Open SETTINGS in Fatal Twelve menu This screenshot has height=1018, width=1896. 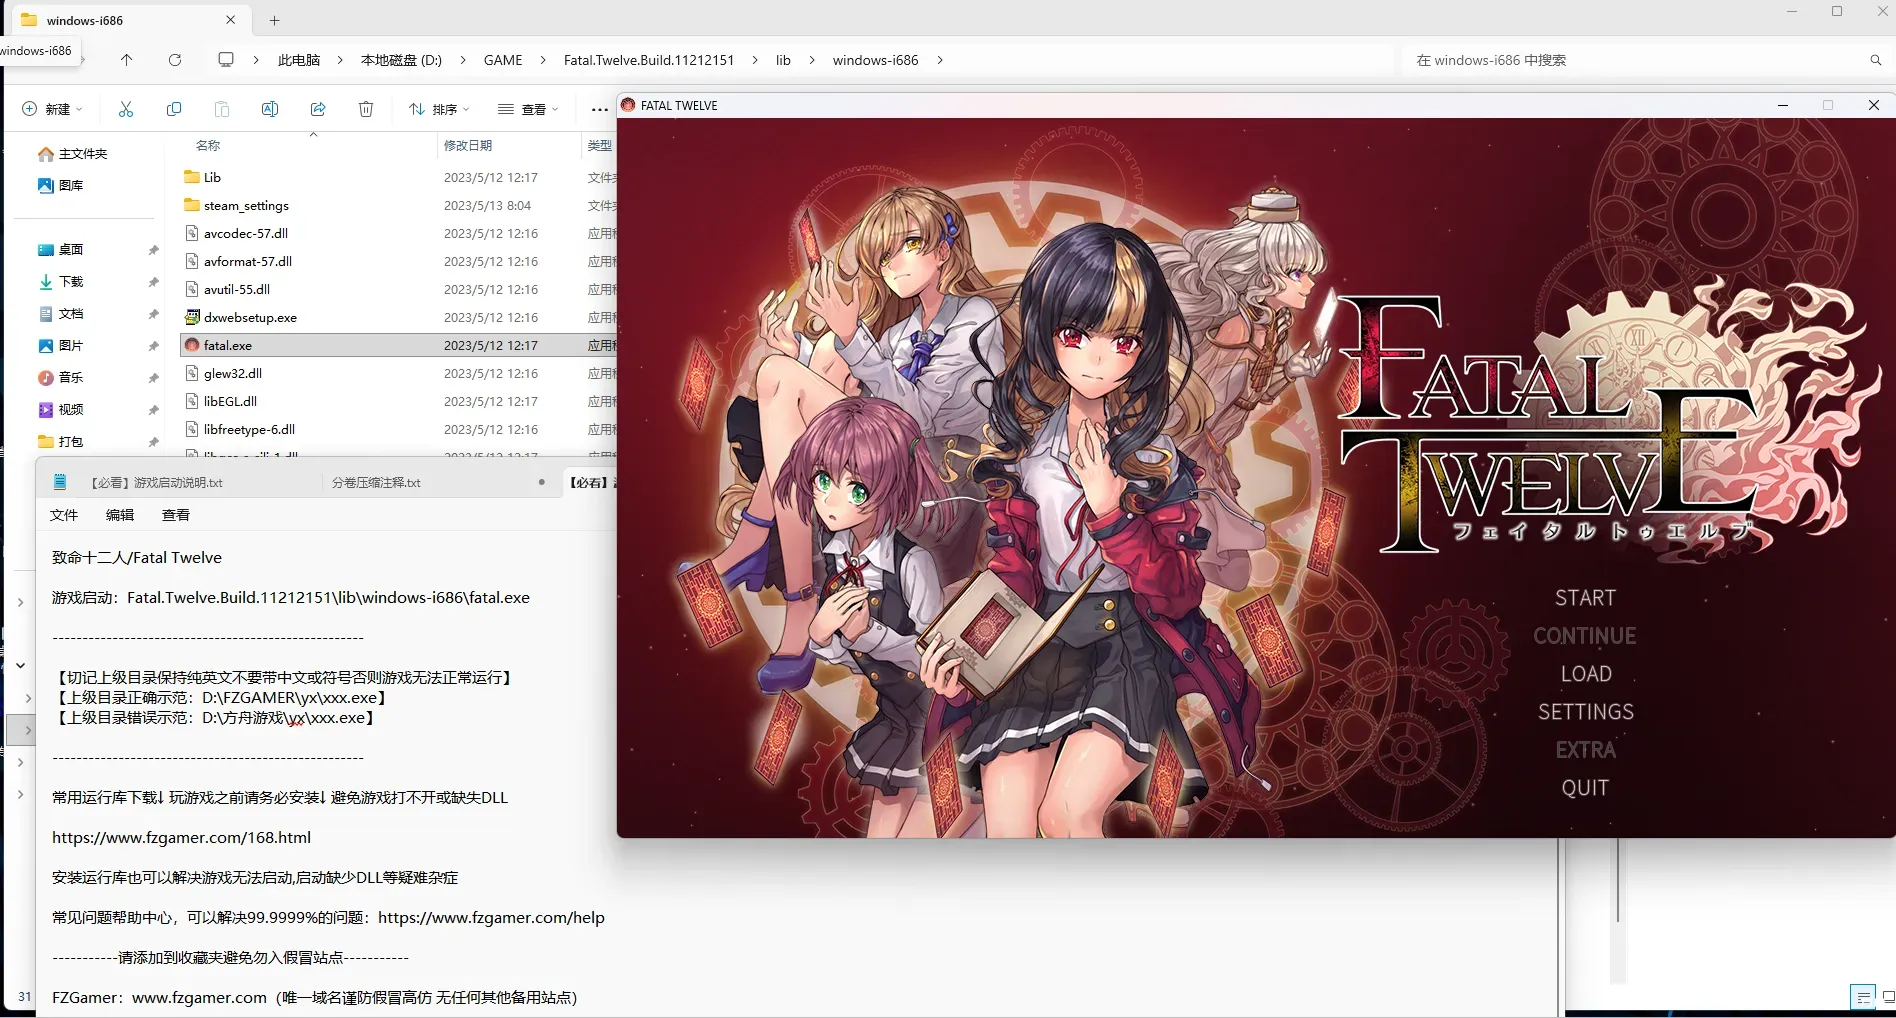click(x=1586, y=712)
